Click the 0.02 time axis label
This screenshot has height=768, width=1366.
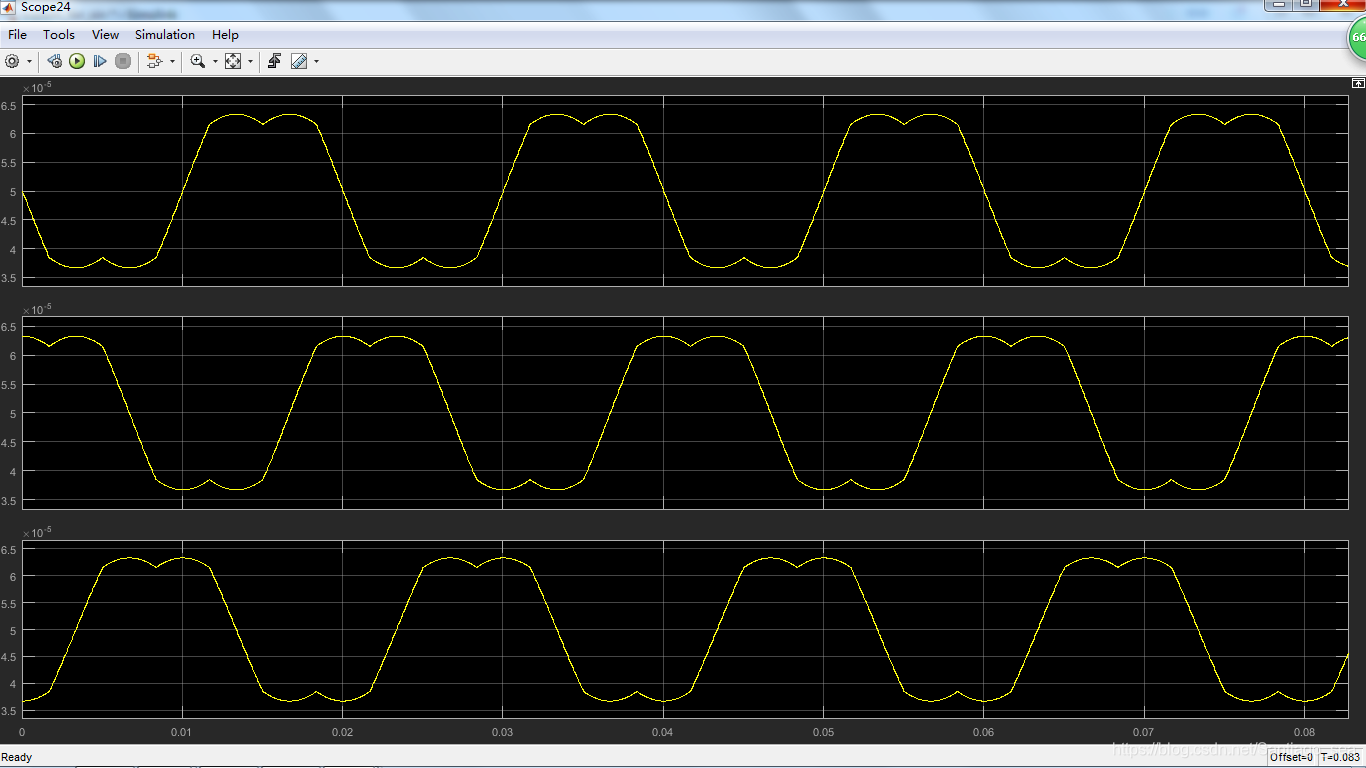coord(342,733)
